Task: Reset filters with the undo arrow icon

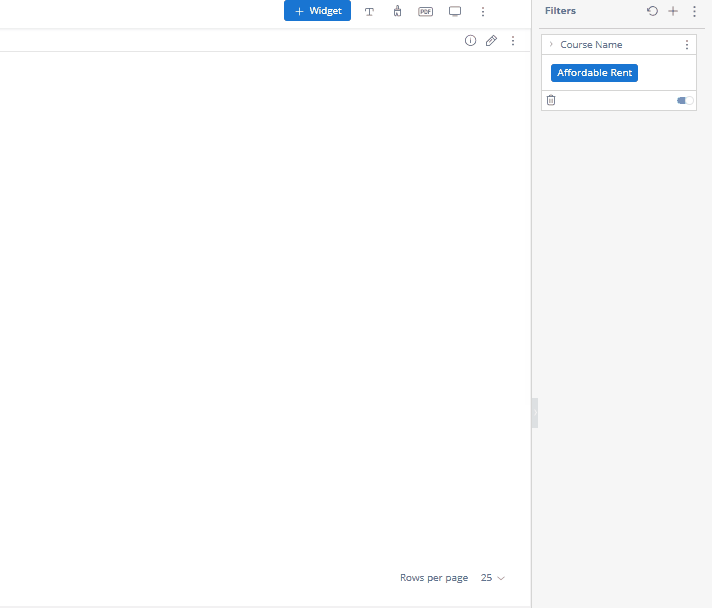Action: point(652,11)
